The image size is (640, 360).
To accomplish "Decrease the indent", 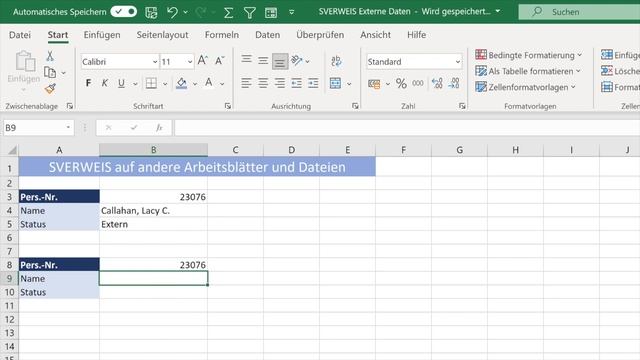I will click(297, 83).
